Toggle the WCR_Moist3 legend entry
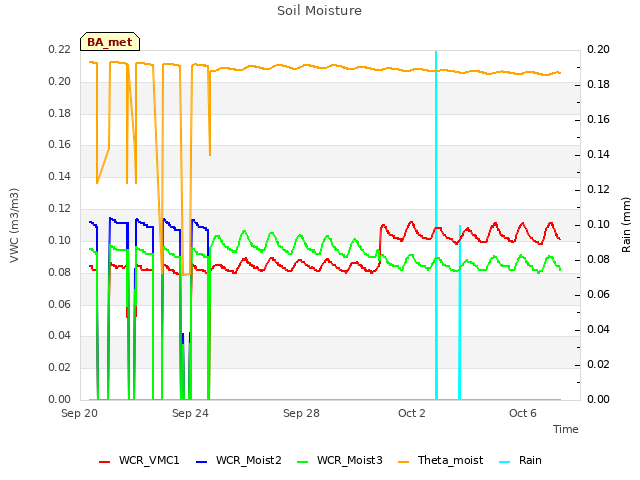This screenshot has width=640, height=480. pyautogui.click(x=340, y=460)
